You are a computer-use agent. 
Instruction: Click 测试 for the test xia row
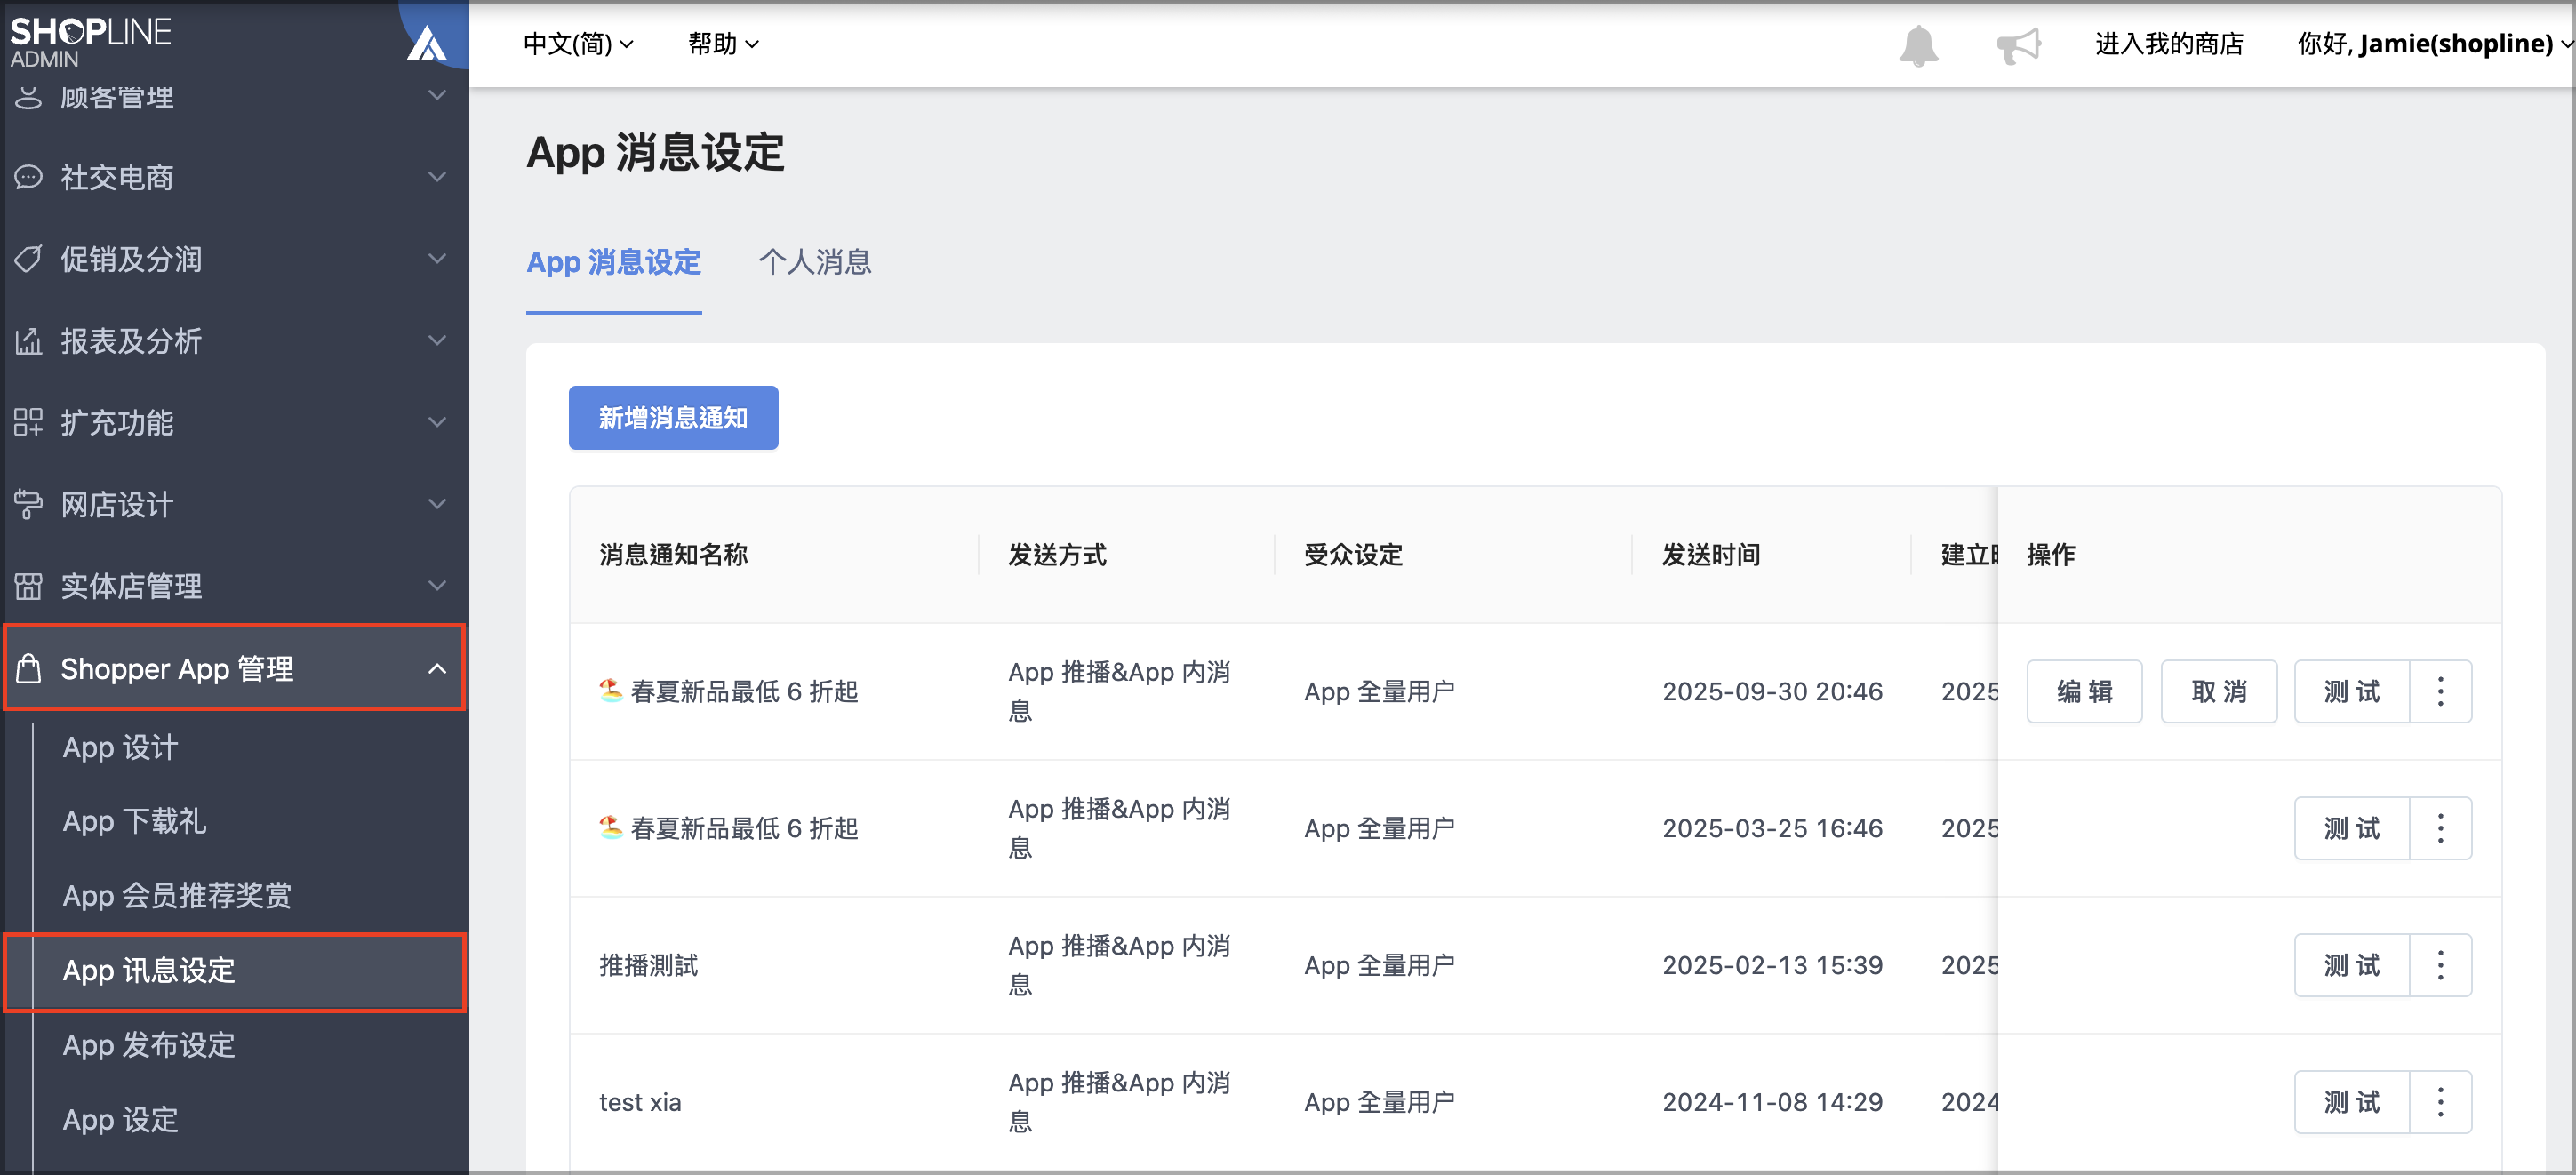click(2352, 1102)
